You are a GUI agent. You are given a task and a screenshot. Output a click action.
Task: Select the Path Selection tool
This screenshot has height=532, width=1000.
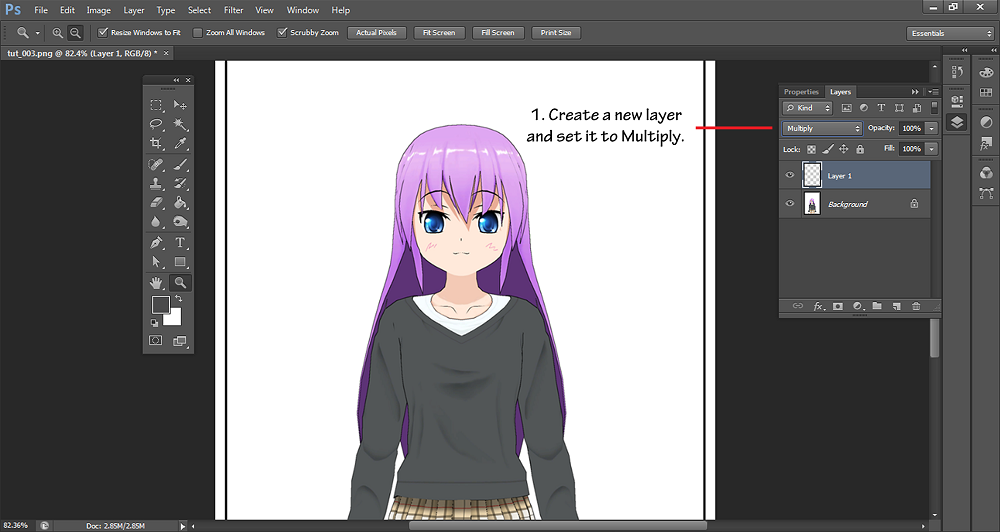pyautogui.click(x=156, y=262)
